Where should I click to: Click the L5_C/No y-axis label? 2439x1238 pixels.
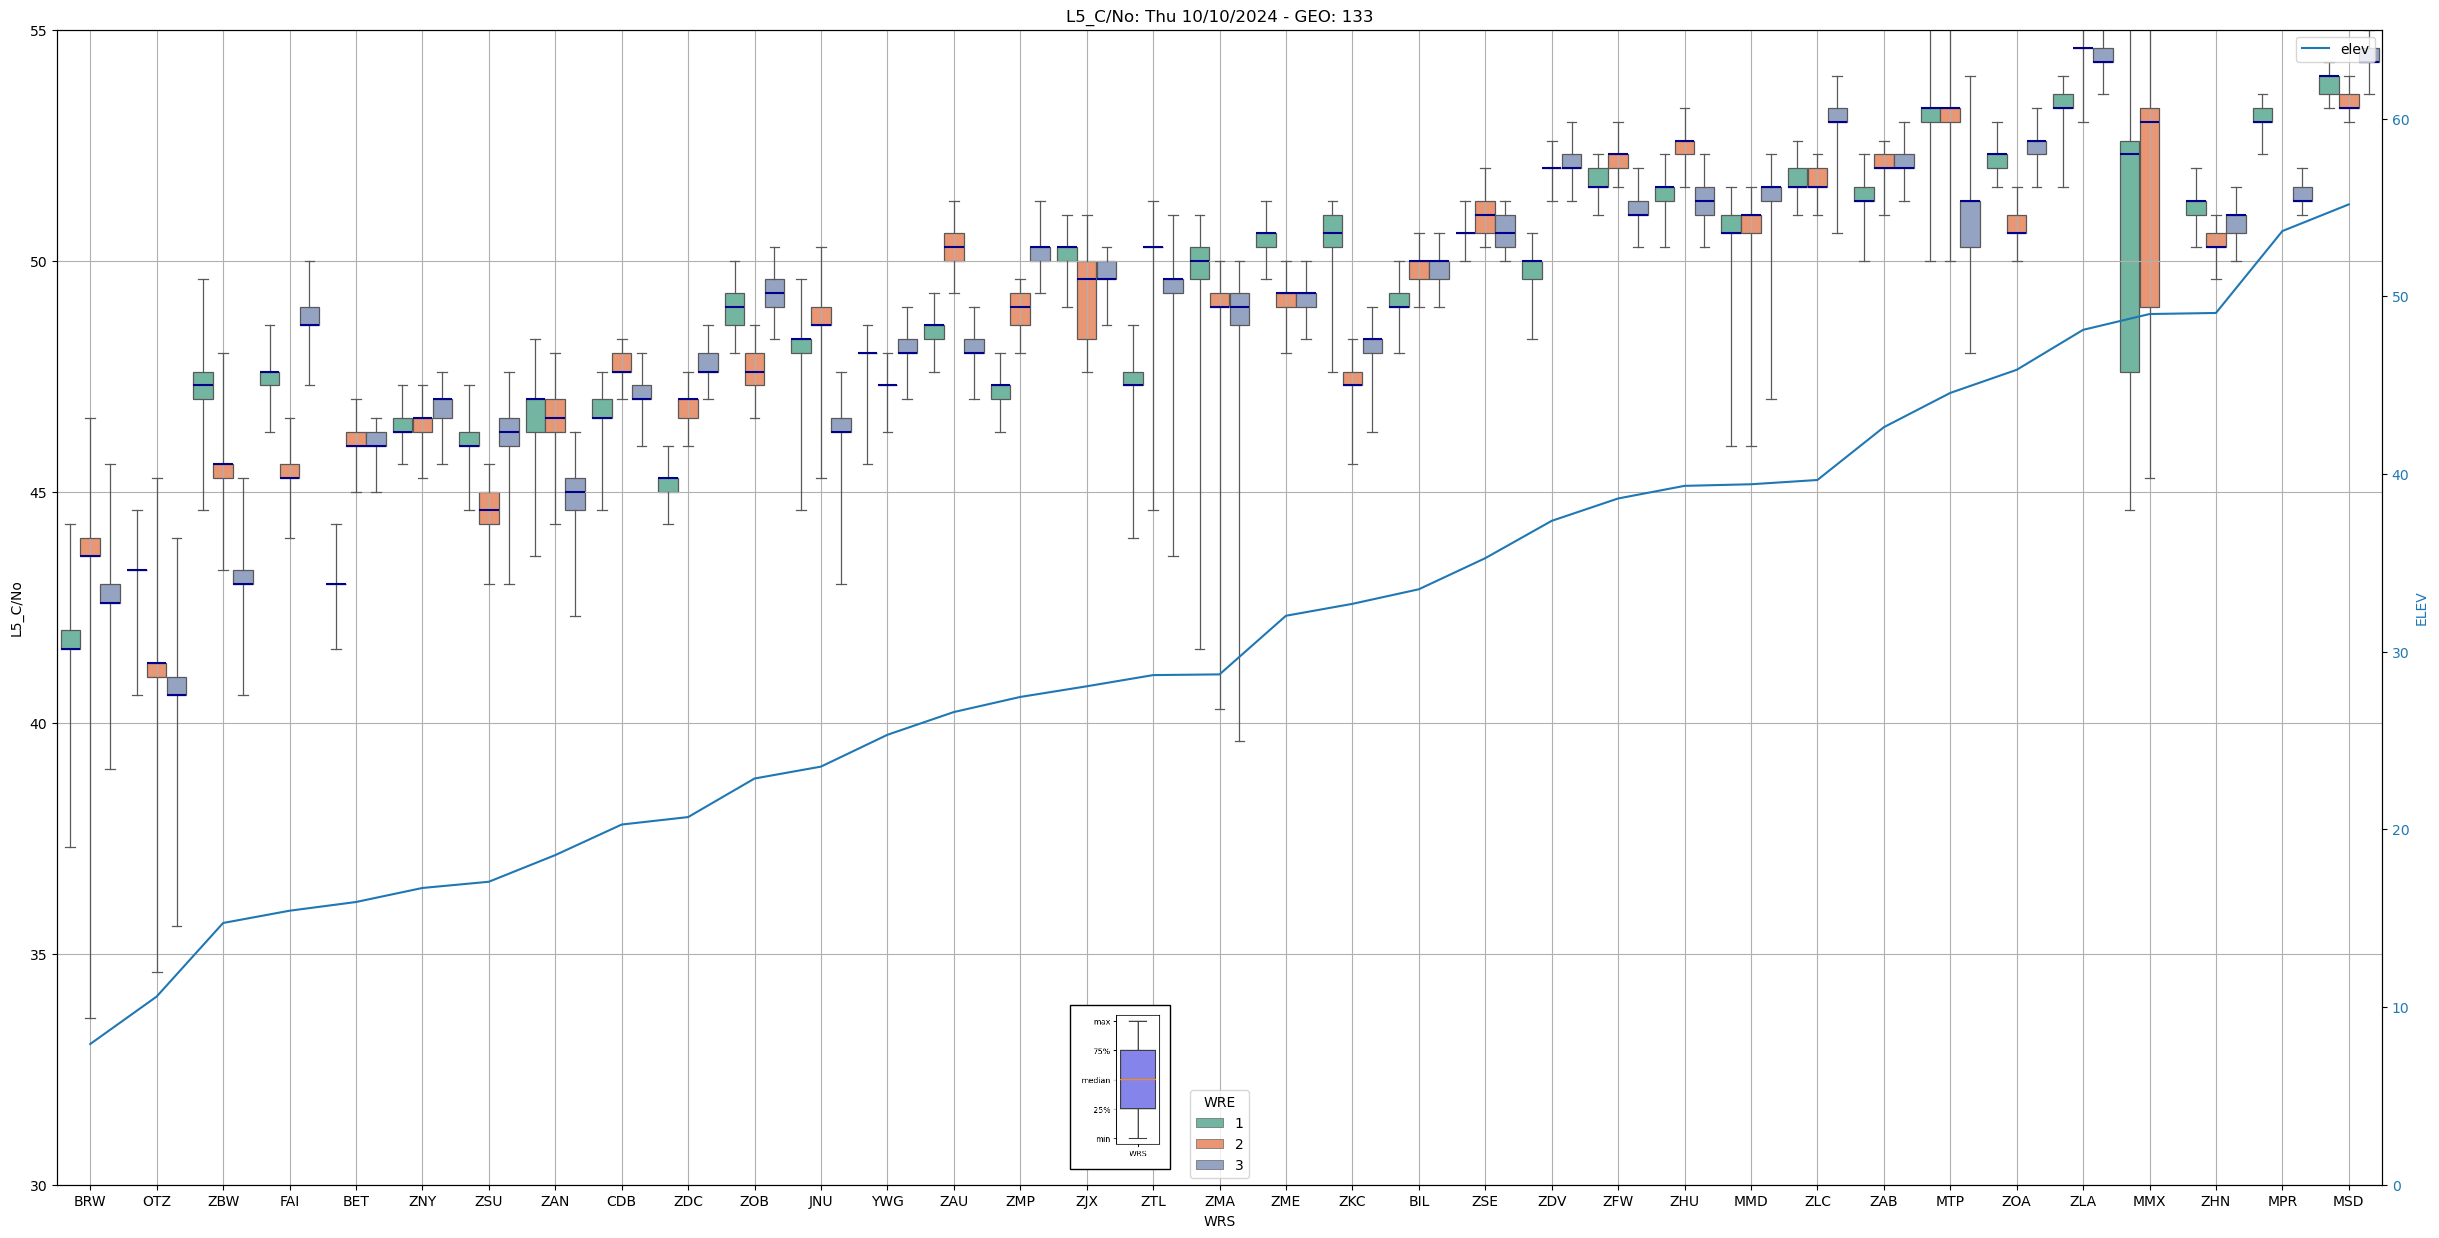(x=16, y=609)
